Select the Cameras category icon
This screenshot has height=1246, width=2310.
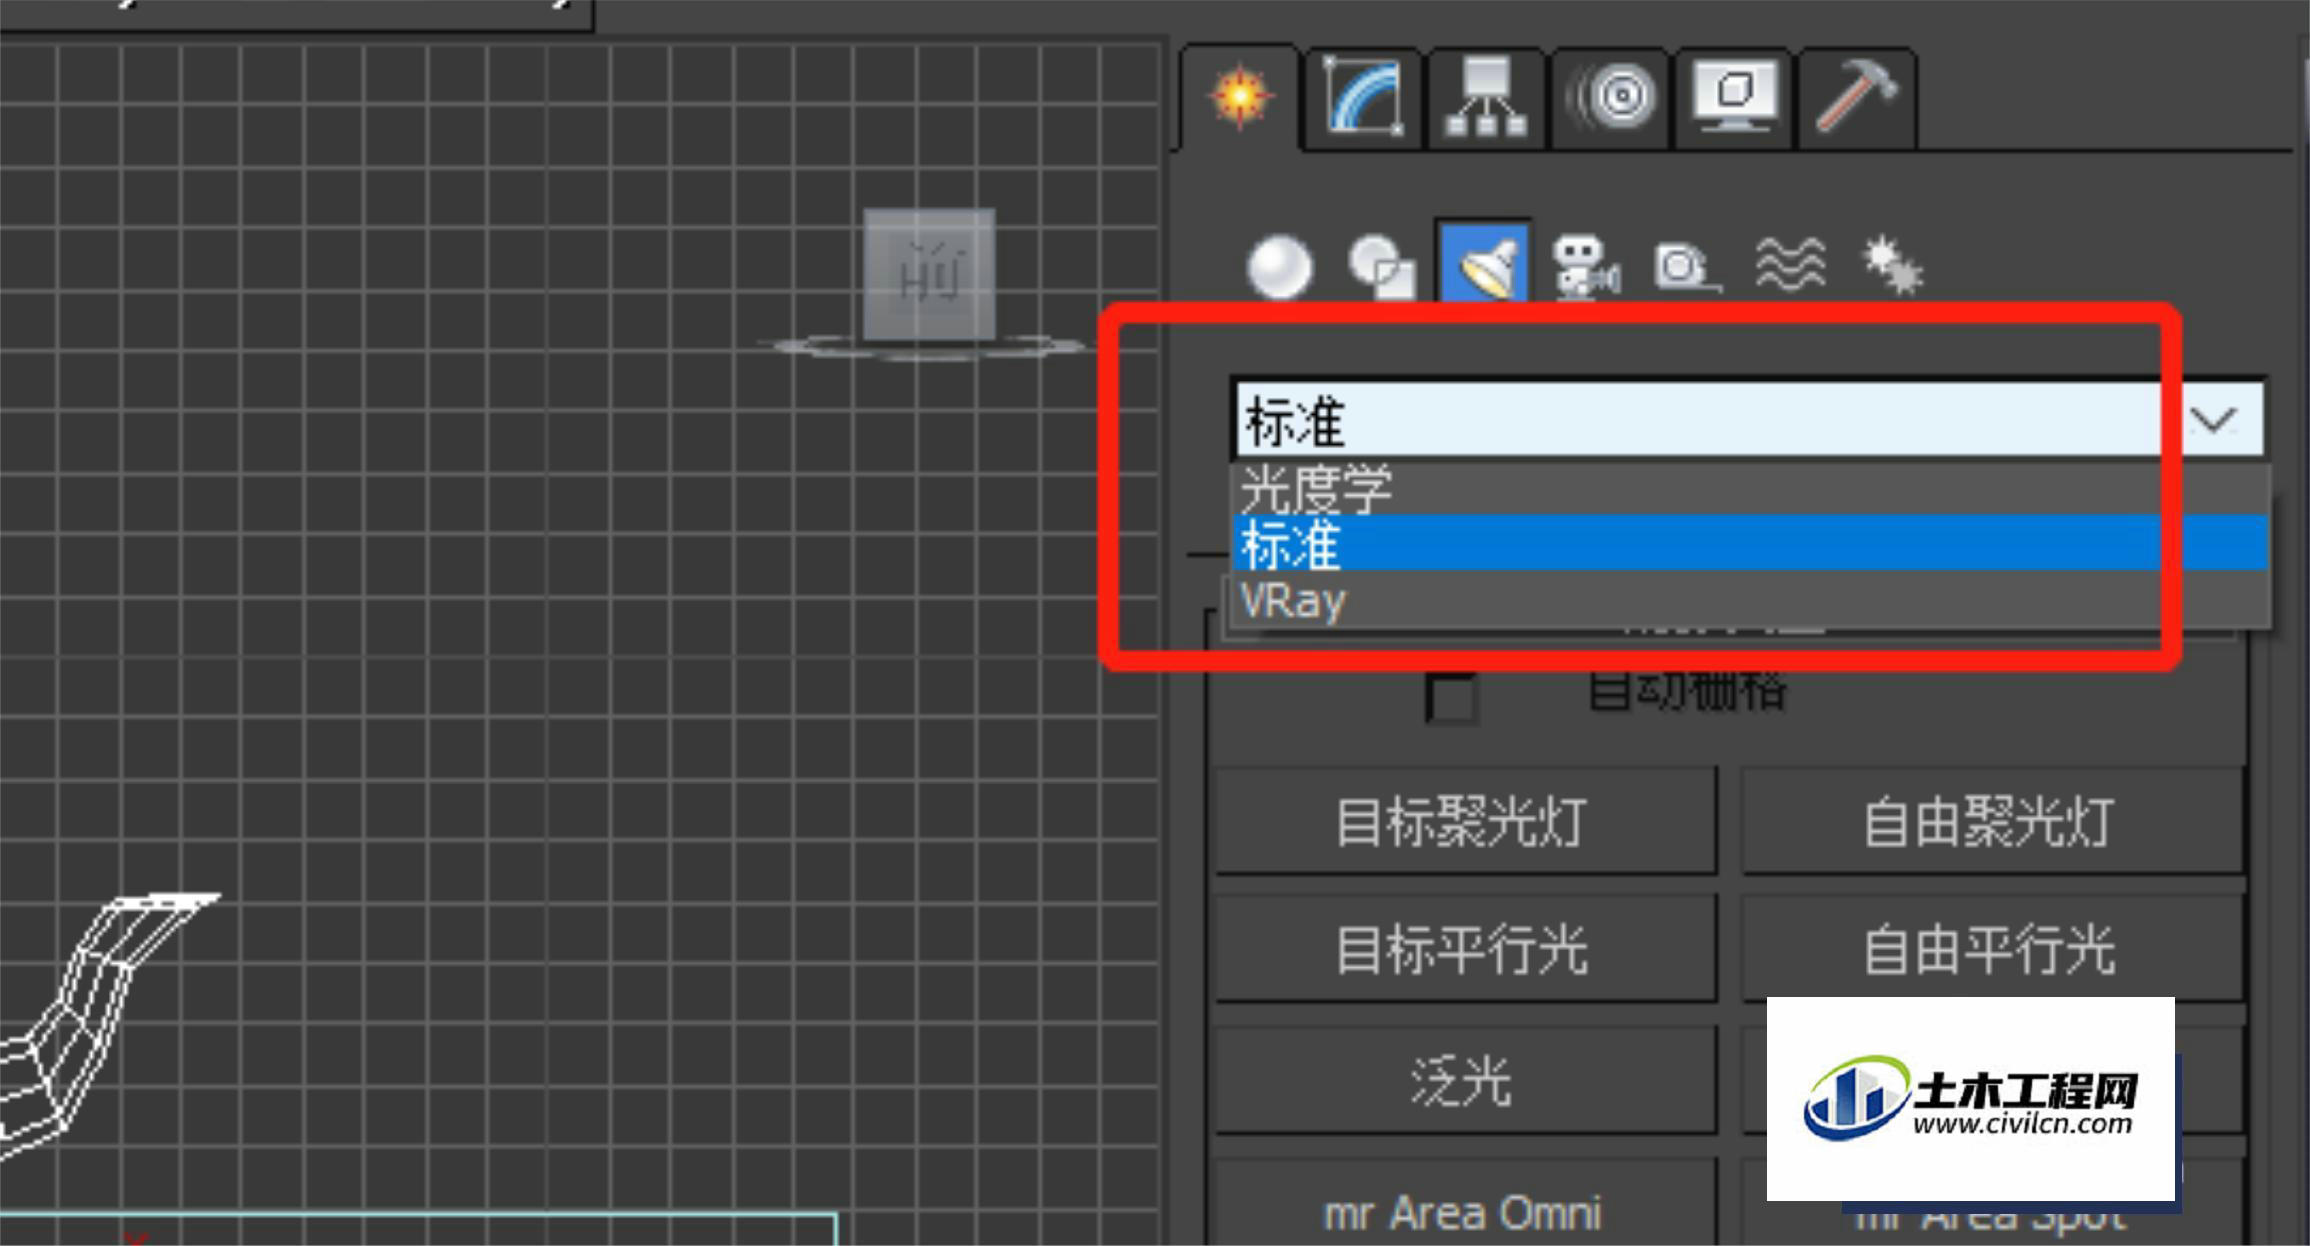coord(1586,267)
